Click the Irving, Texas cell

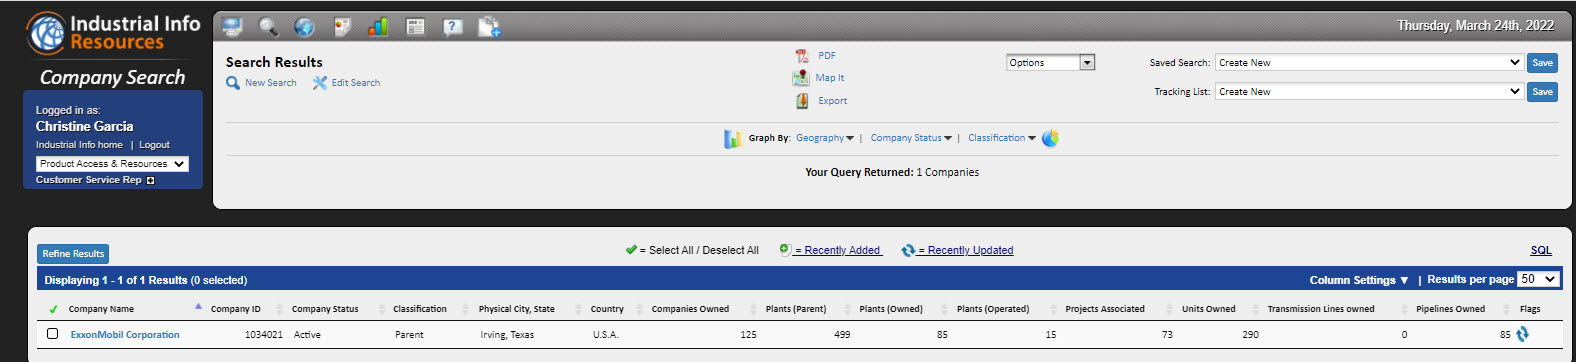click(507, 335)
